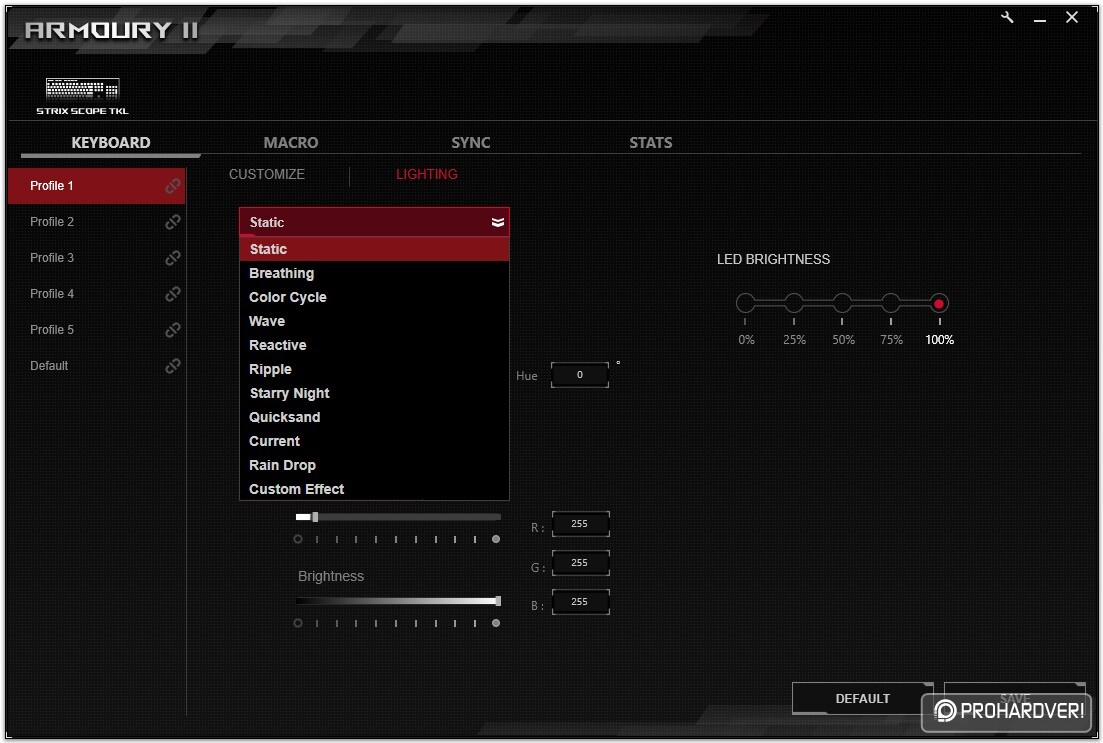Click the saturation slider handle above Brightness

[315, 517]
